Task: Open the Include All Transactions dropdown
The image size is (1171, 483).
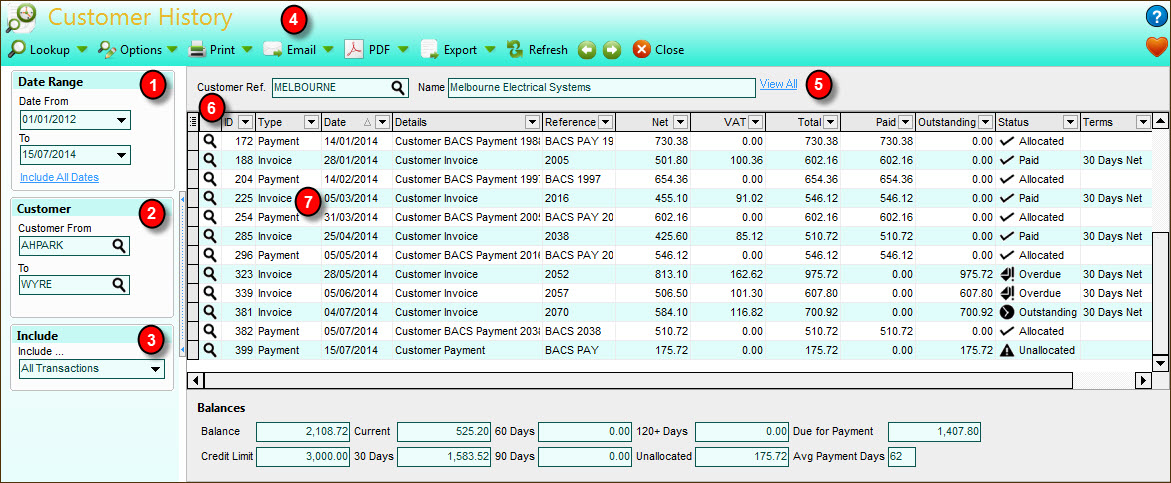Action: click(155, 369)
